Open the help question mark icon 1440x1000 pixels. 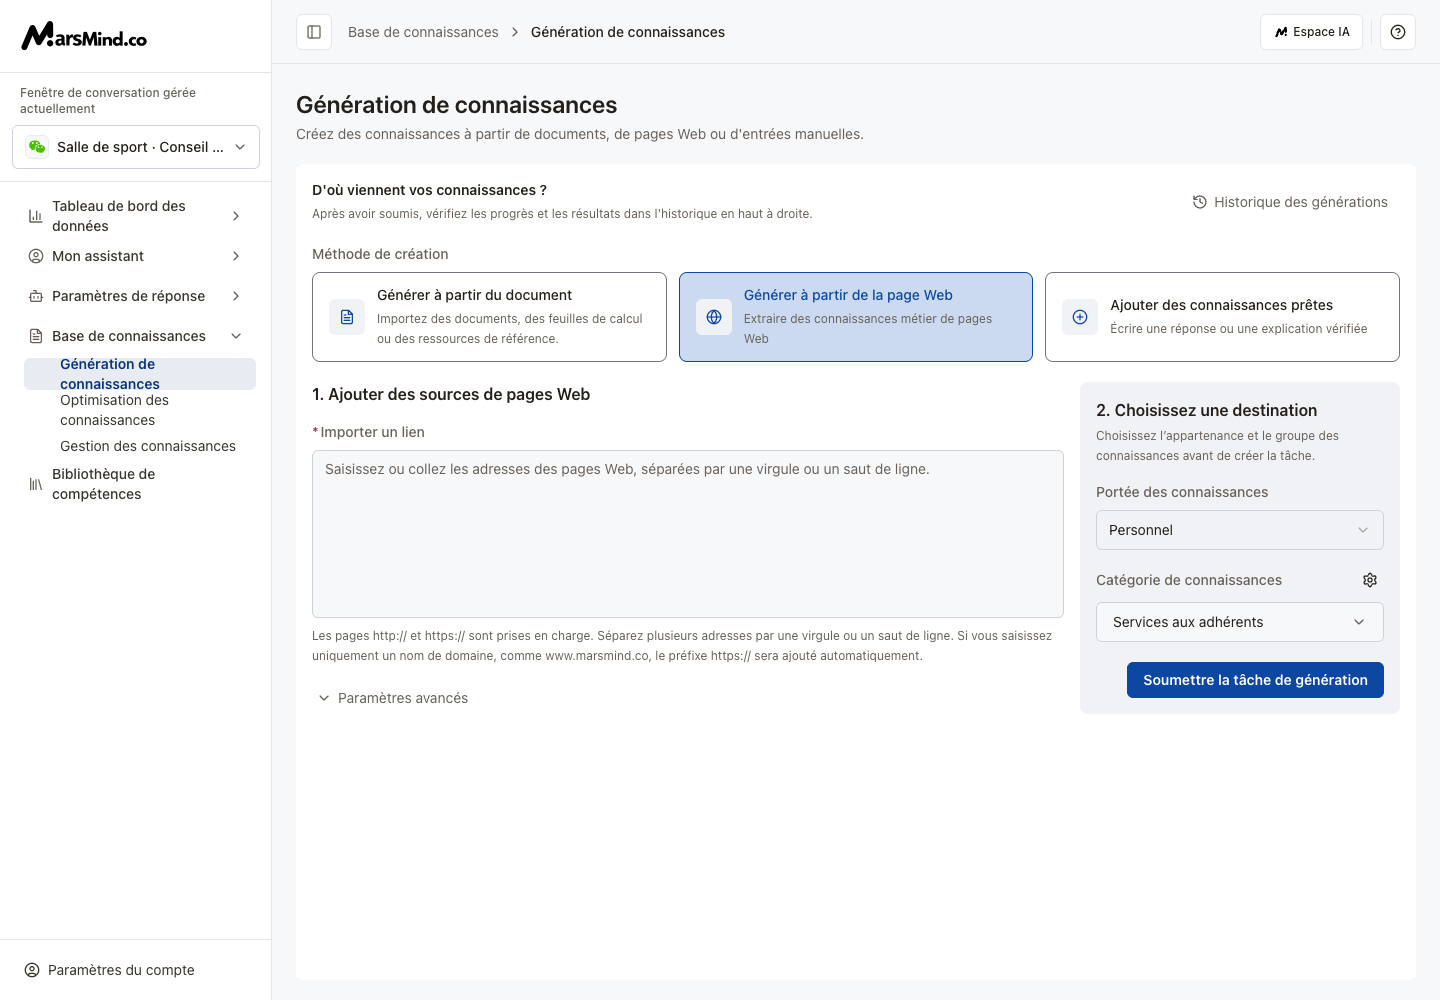pyautogui.click(x=1398, y=32)
